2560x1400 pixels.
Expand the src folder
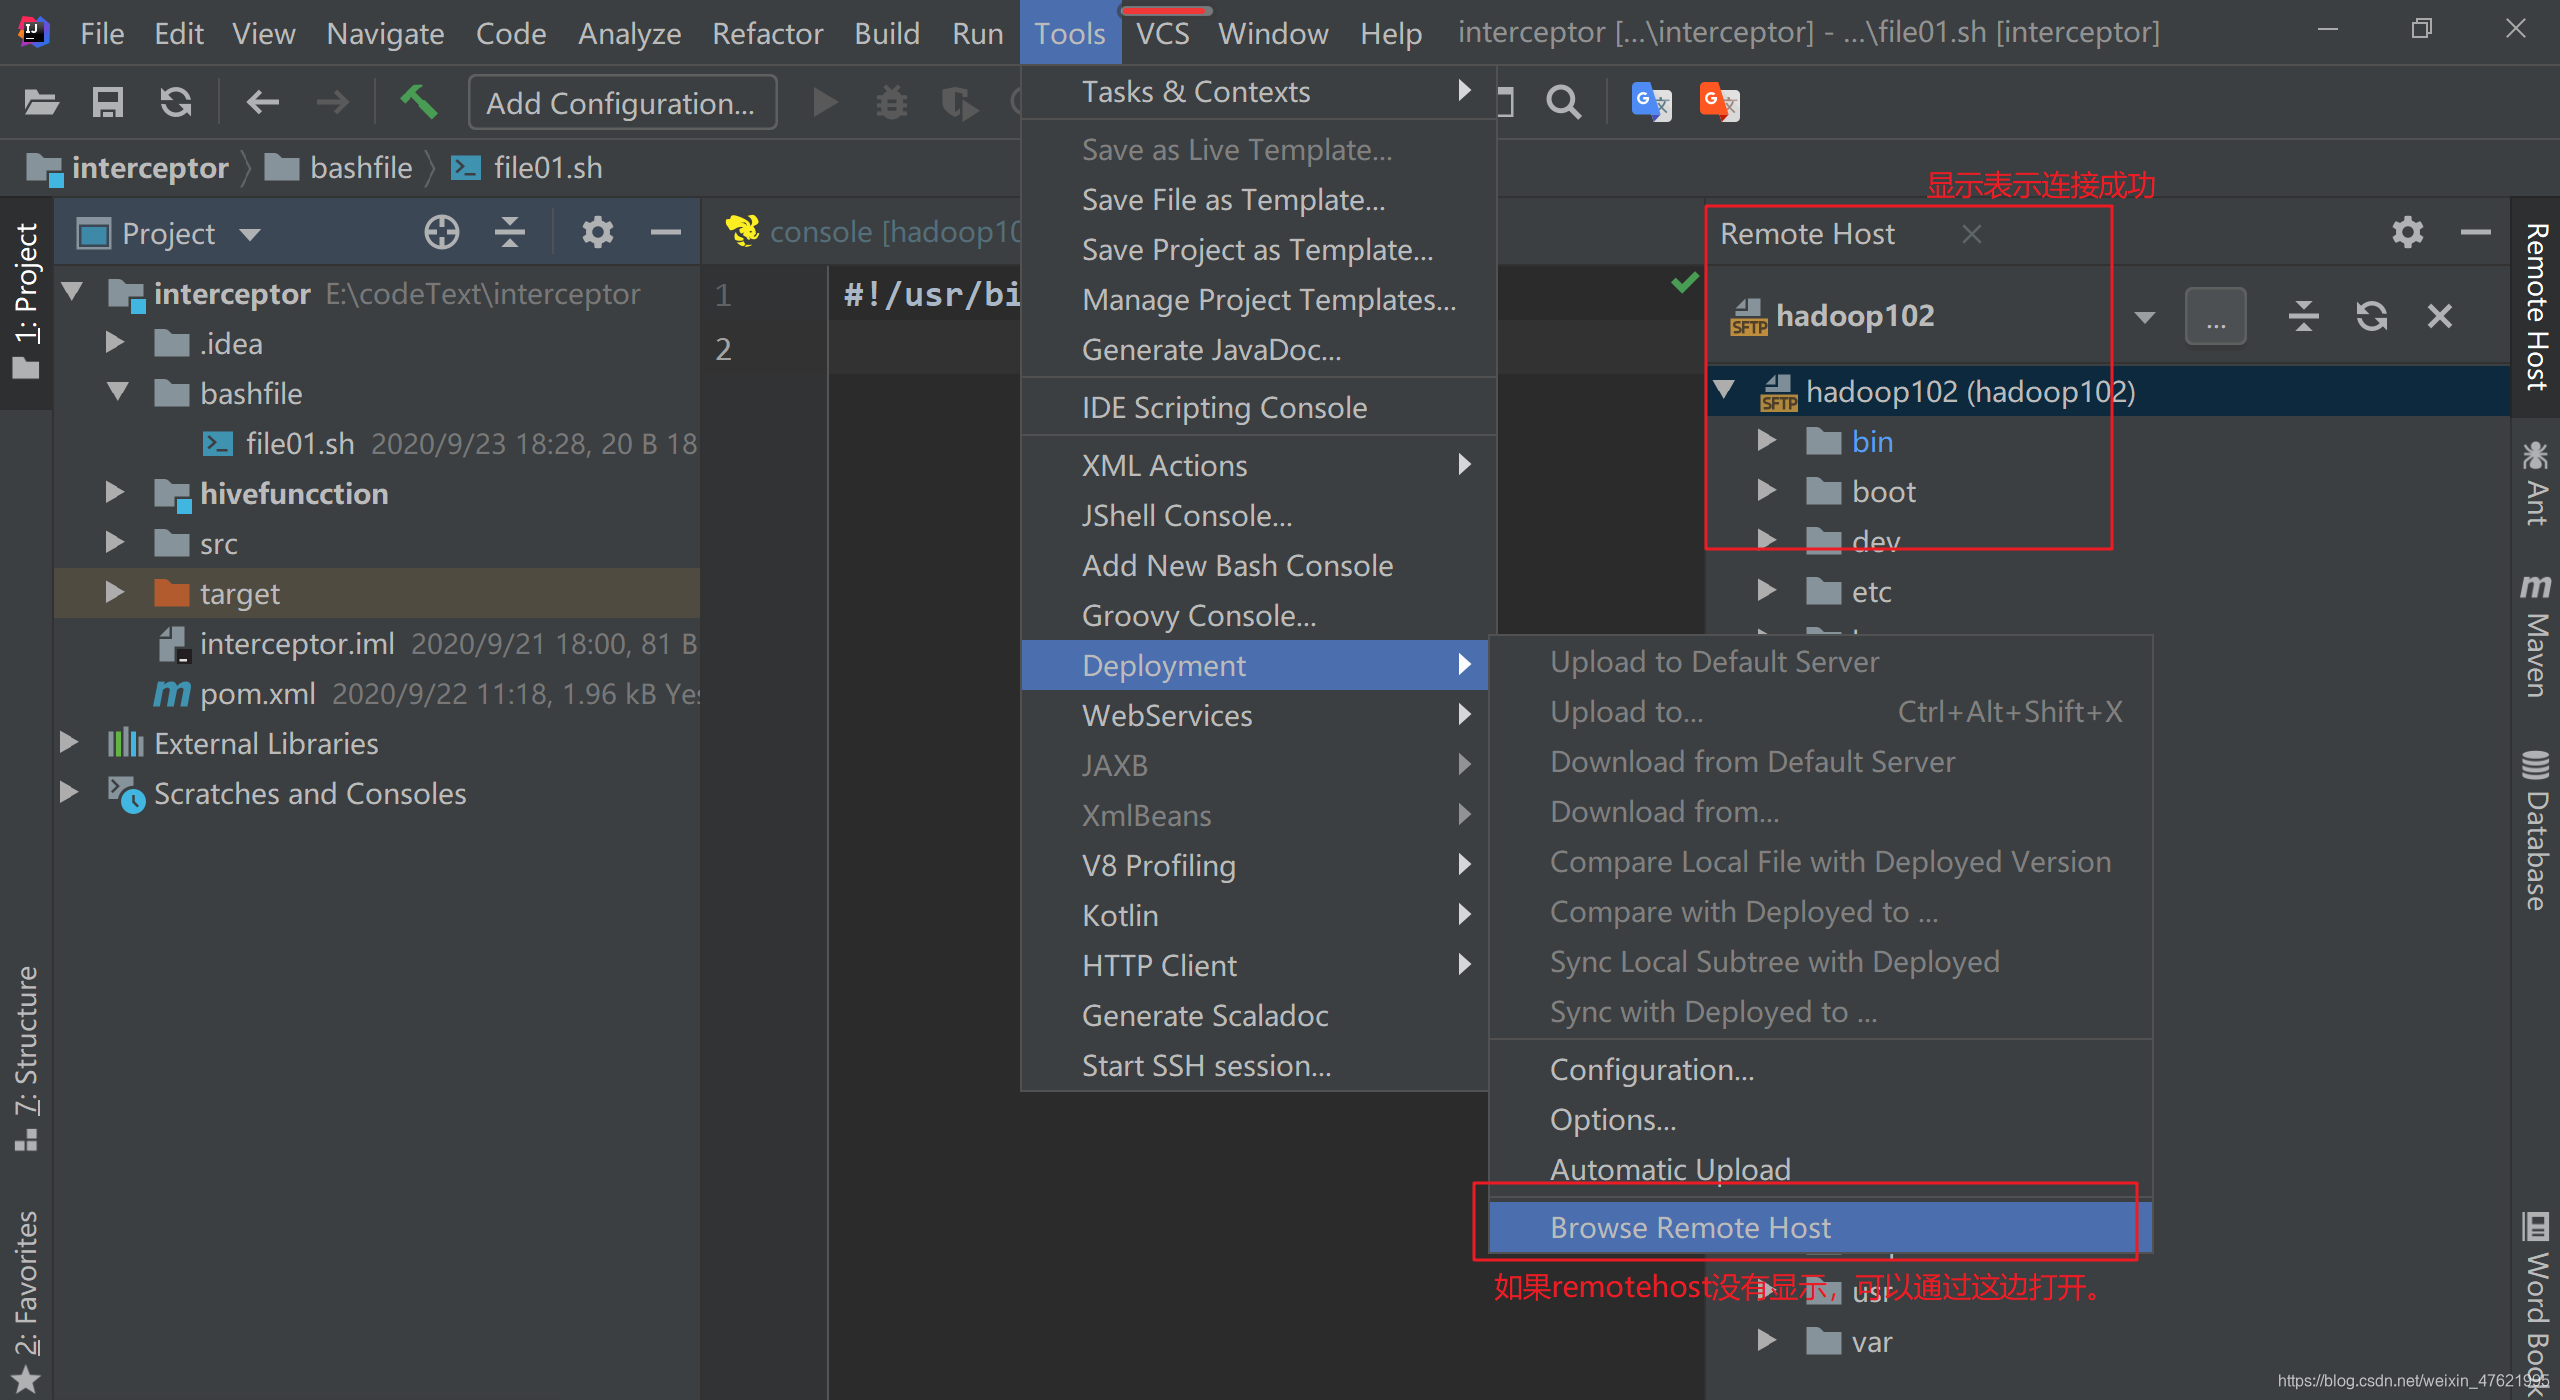coord(115,543)
